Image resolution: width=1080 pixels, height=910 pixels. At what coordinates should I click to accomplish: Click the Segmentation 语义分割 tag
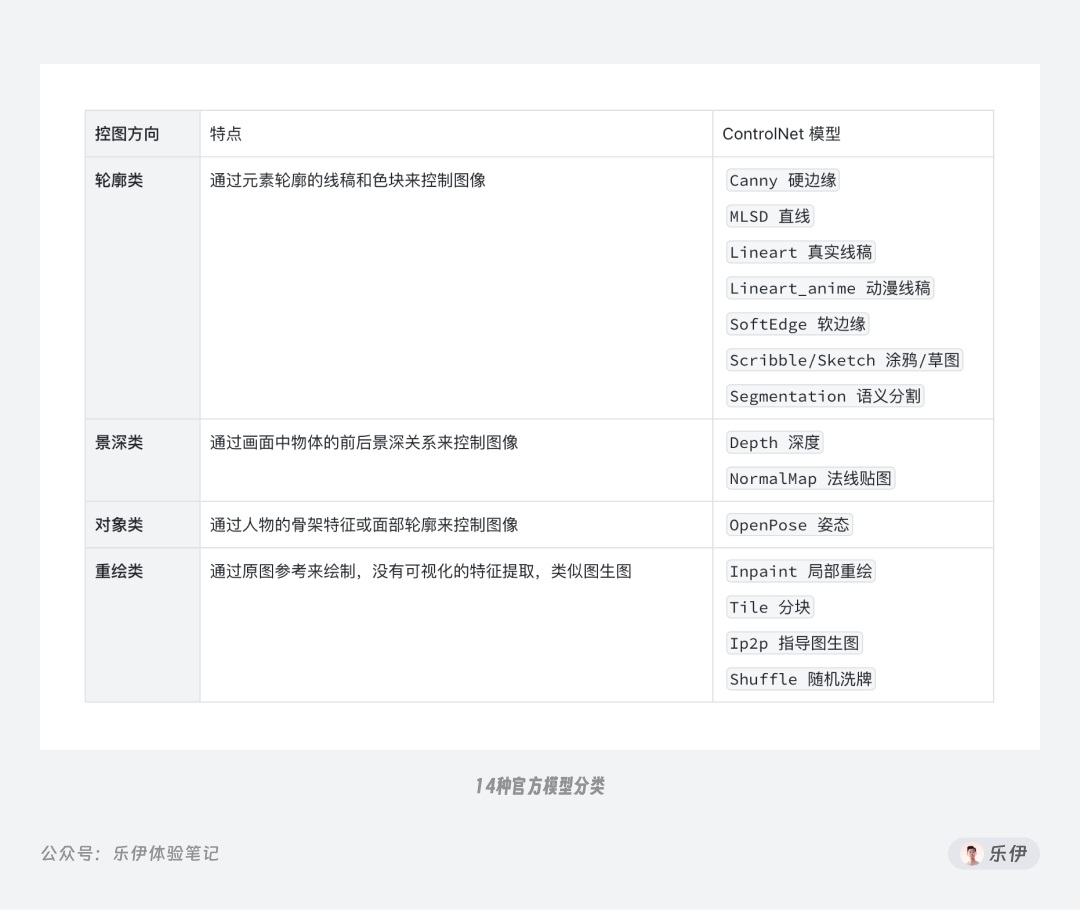[824, 396]
